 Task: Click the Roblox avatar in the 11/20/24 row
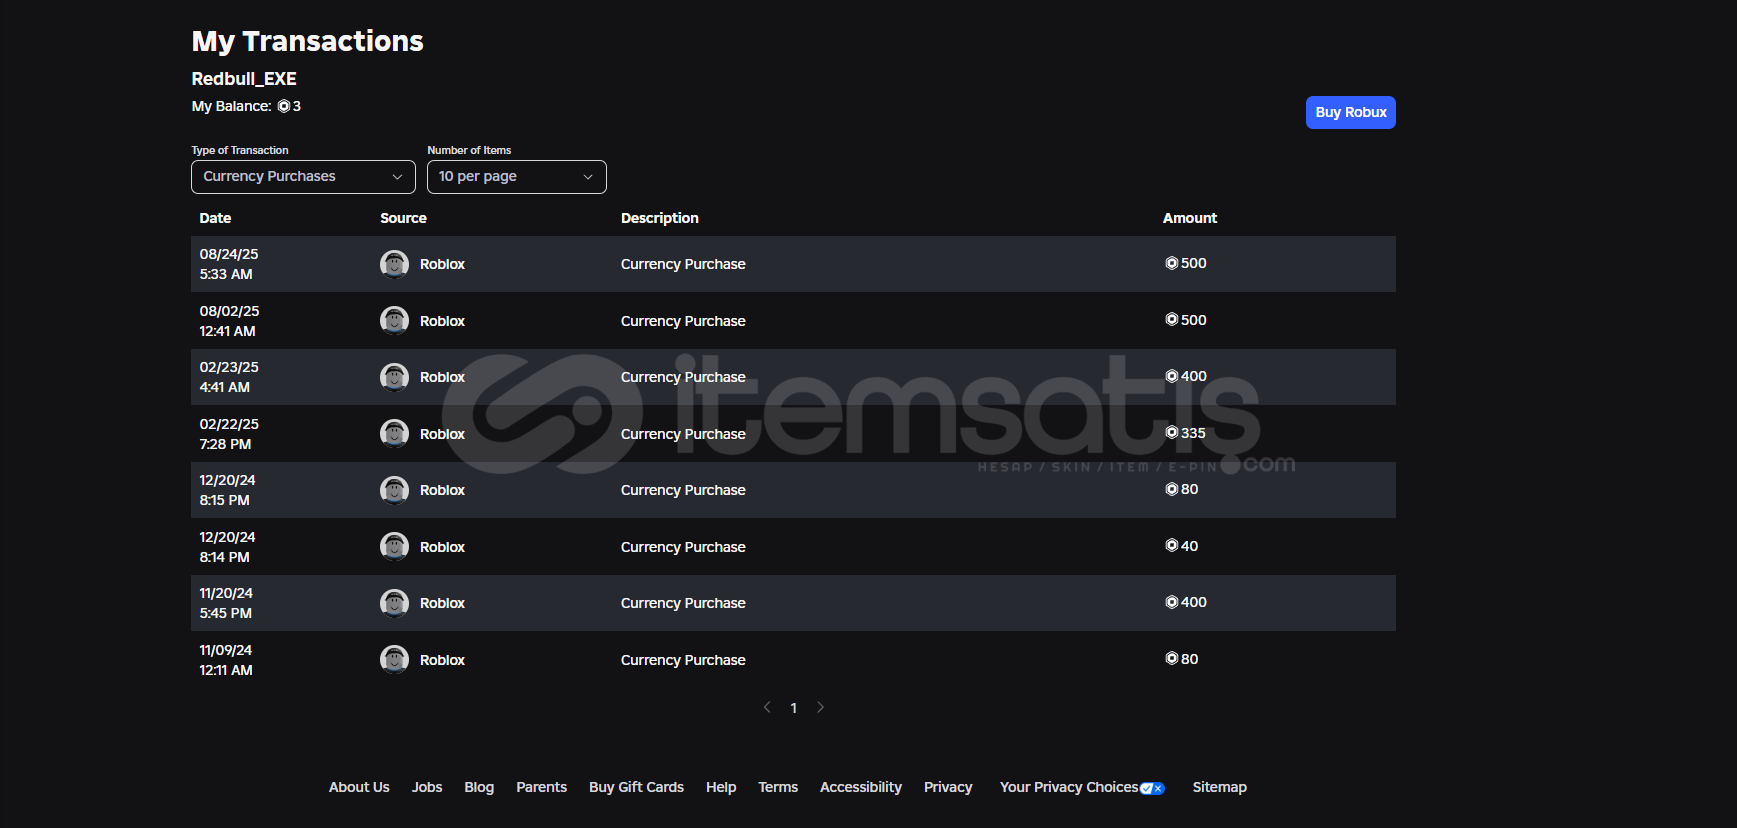click(395, 603)
